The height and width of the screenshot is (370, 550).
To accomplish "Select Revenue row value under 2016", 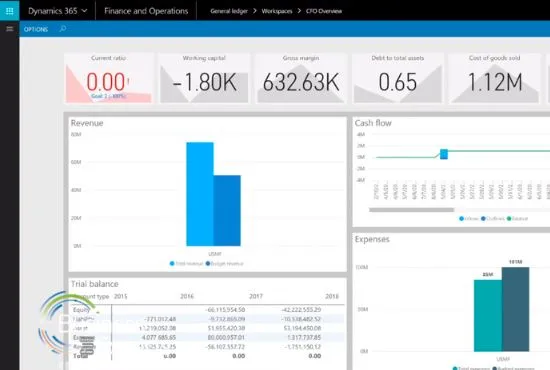I will tap(226, 347).
